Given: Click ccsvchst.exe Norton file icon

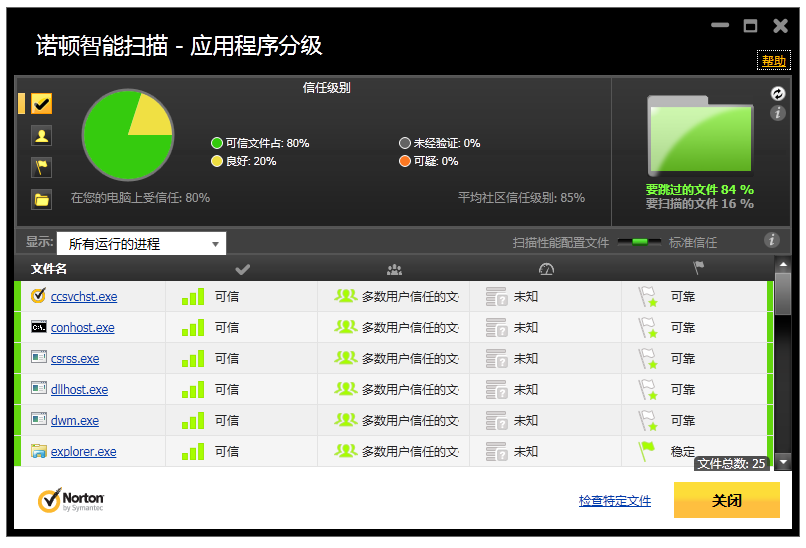Looking at the screenshot, I should [38, 296].
